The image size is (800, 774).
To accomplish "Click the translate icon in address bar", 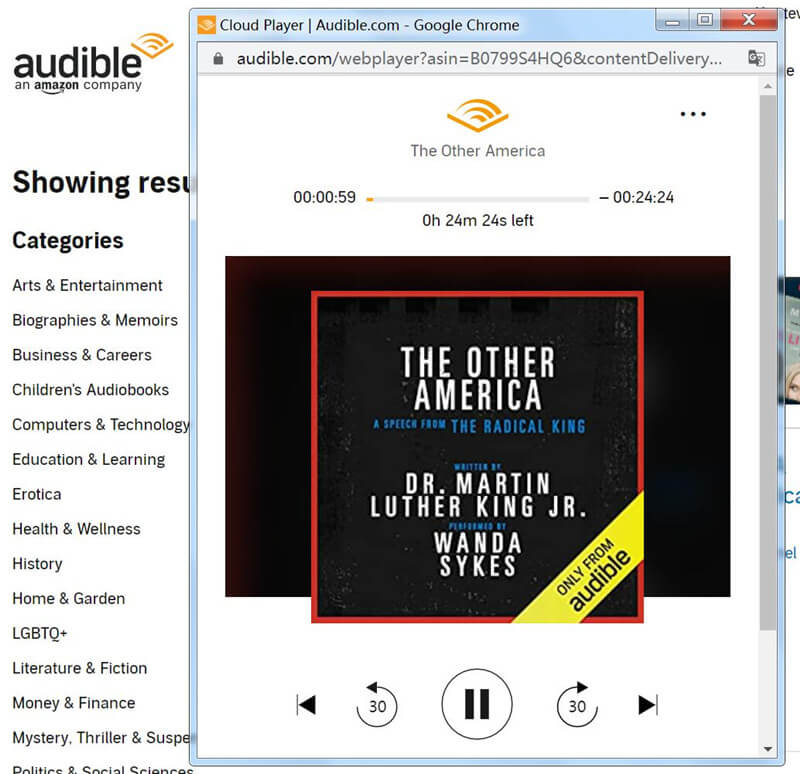I will 756,58.
